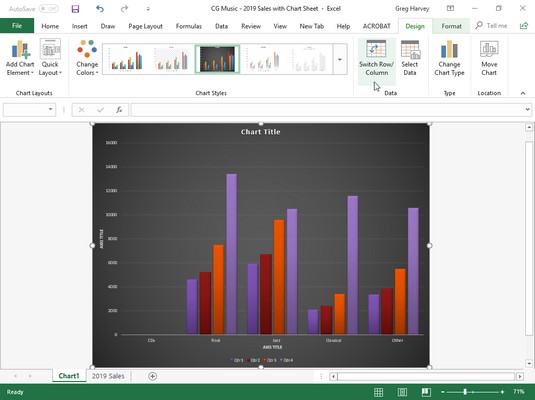
Task: Open the File menu
Action: pyautogui.click(x=17, y=26)
